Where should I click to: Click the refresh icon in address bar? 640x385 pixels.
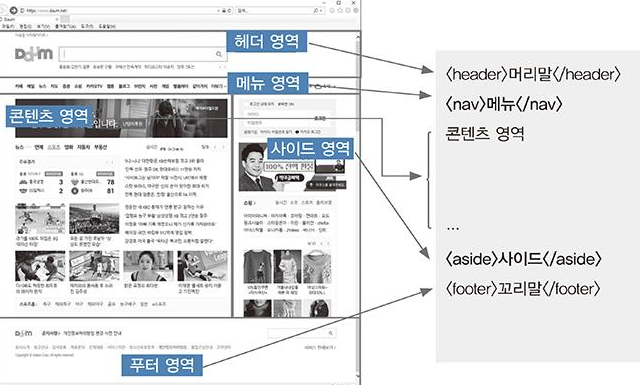(x=229, y=11)
